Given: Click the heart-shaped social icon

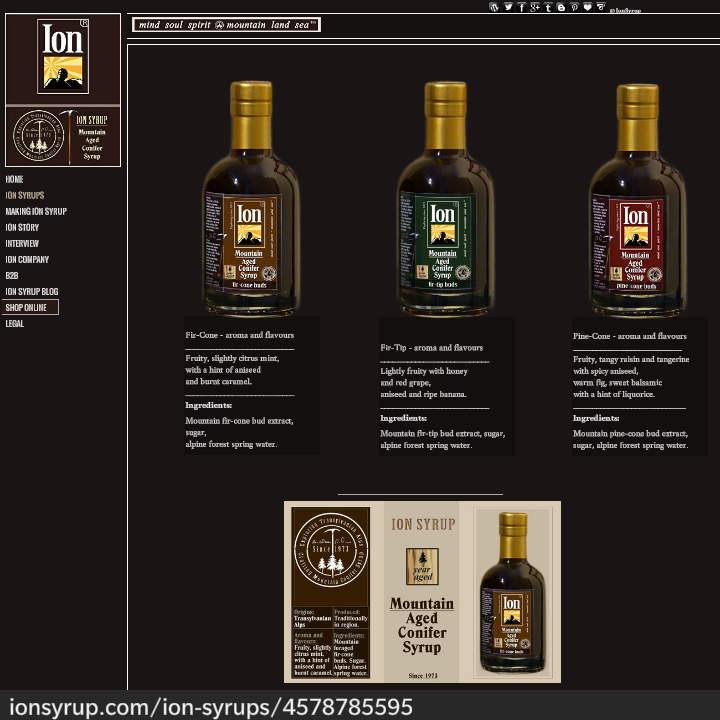Looking at the screenshot, I should coord(587,7).
